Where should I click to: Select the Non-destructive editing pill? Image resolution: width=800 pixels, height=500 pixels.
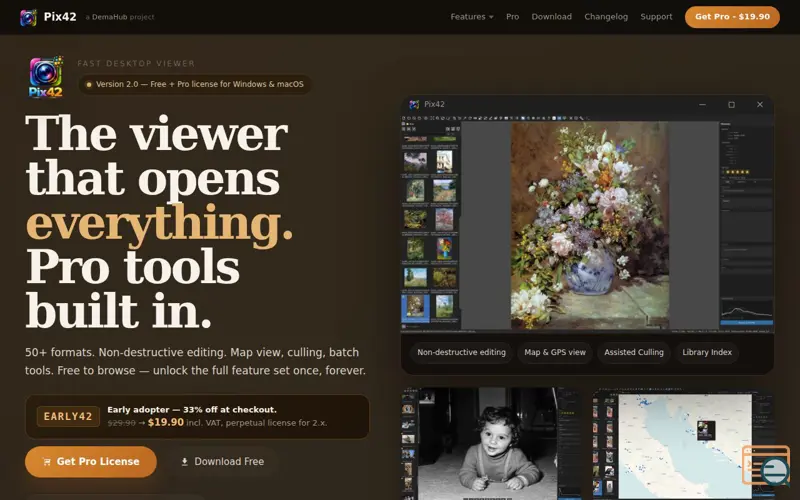[x=461, y=353]
